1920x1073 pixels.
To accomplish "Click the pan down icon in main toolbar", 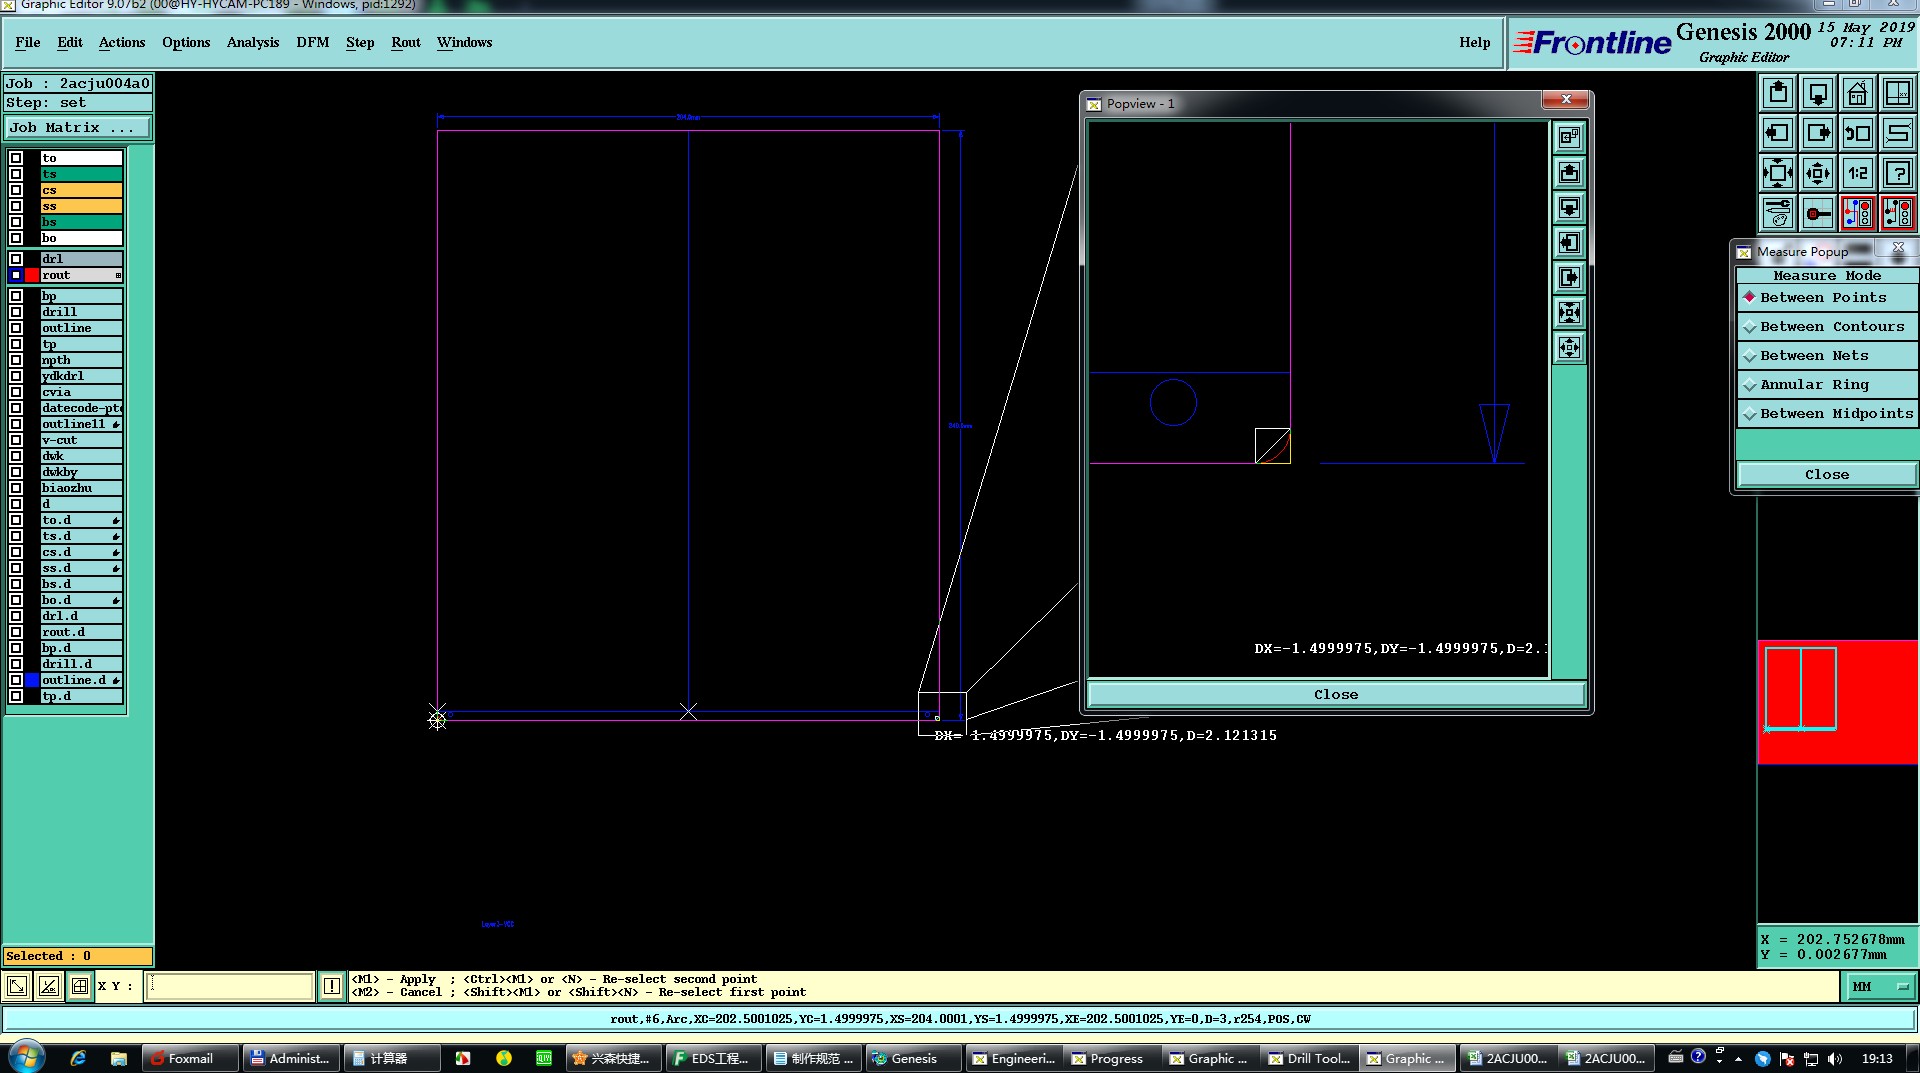I will tap(1818, 93).
